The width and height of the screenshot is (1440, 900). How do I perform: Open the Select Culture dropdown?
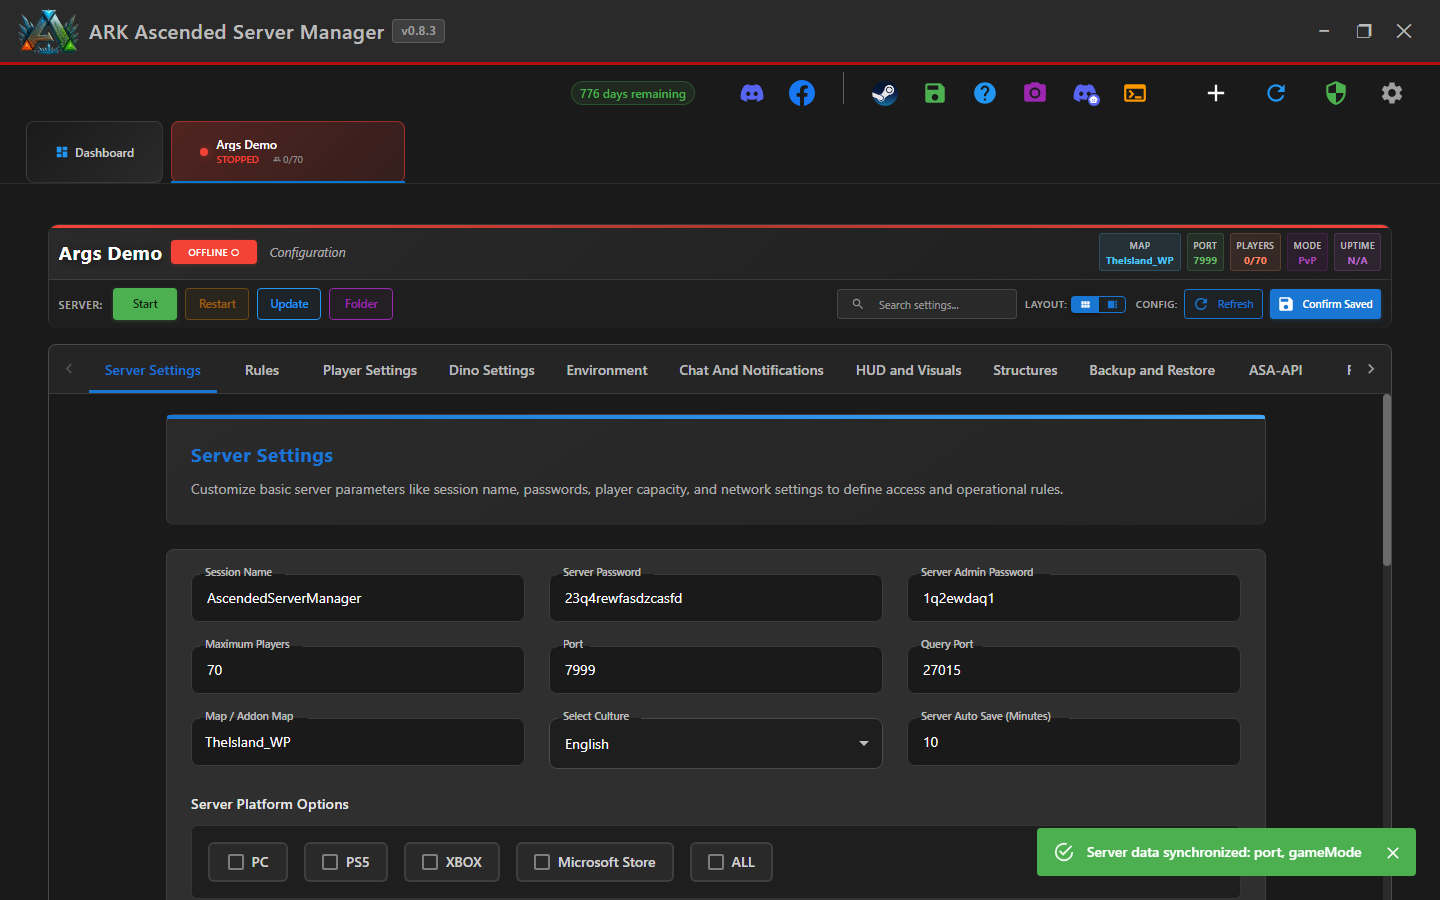[716, 744]
